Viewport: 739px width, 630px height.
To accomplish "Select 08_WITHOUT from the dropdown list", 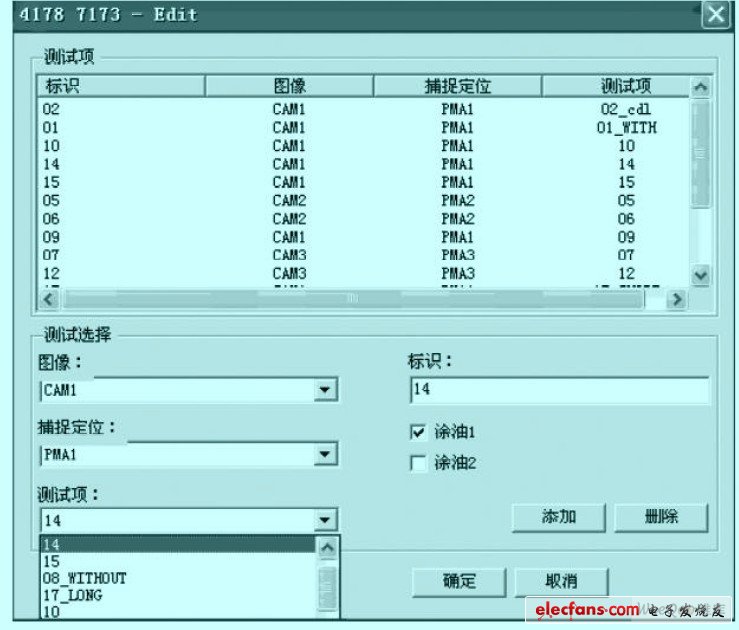I will click(85, 579).
